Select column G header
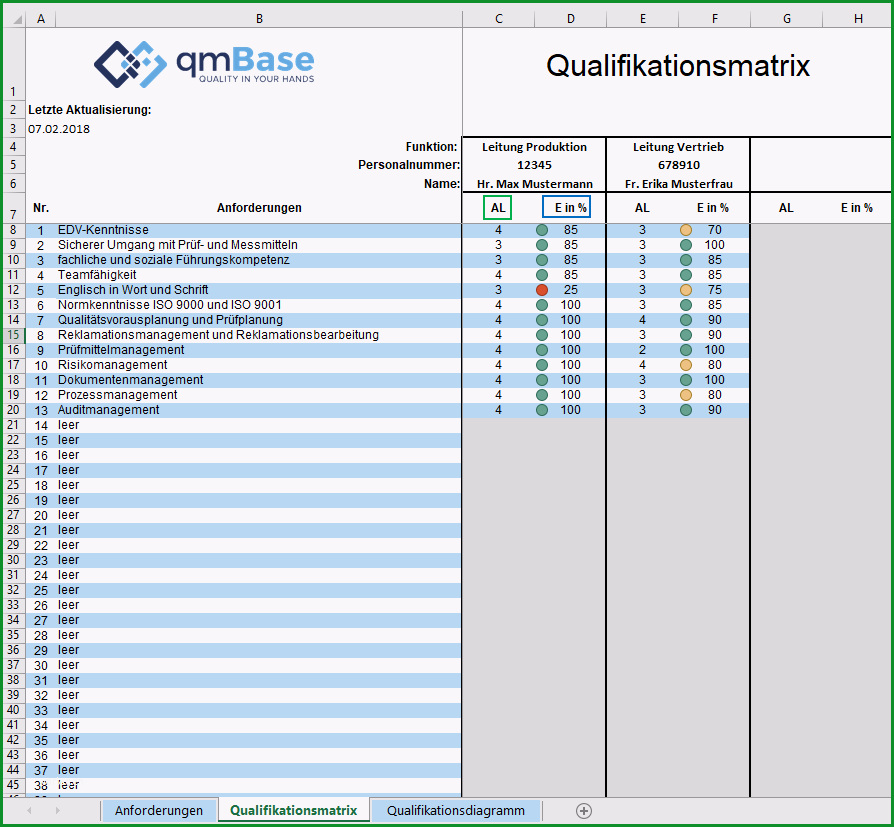 point(786,19)
